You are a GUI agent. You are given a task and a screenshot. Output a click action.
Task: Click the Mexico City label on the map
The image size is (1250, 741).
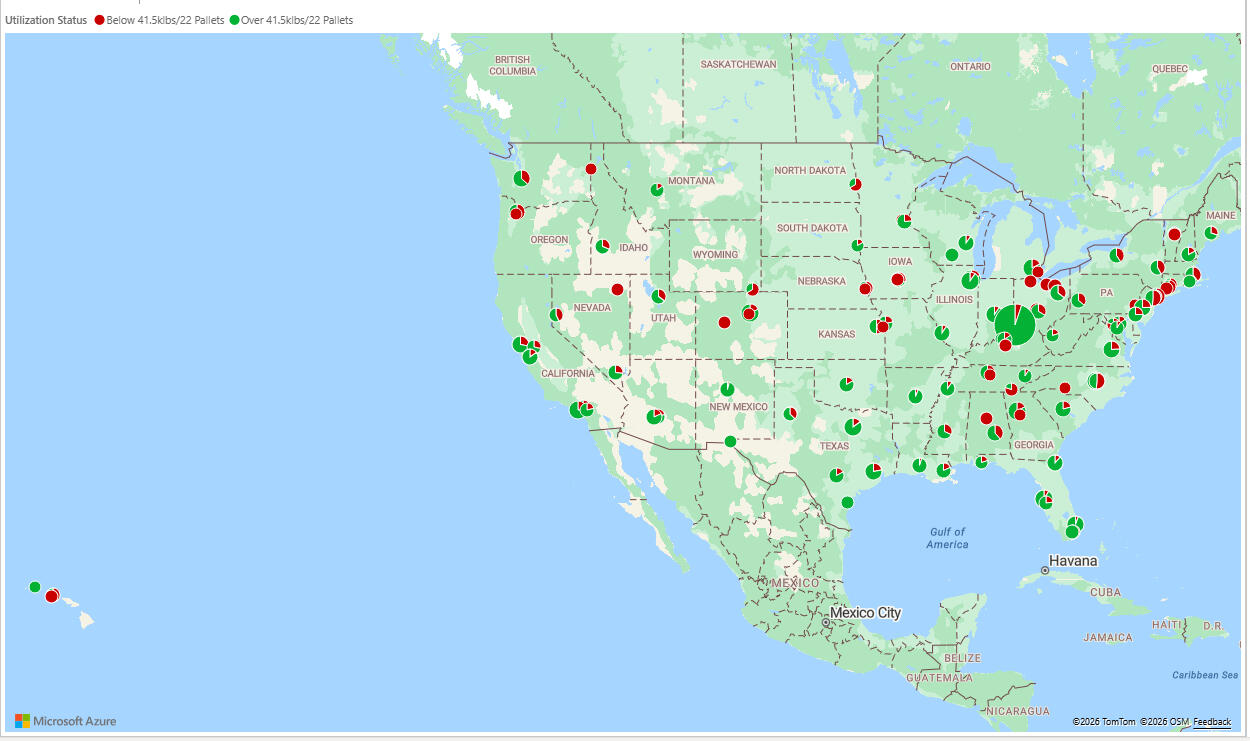pyautogui.click(x=866, y=610)
